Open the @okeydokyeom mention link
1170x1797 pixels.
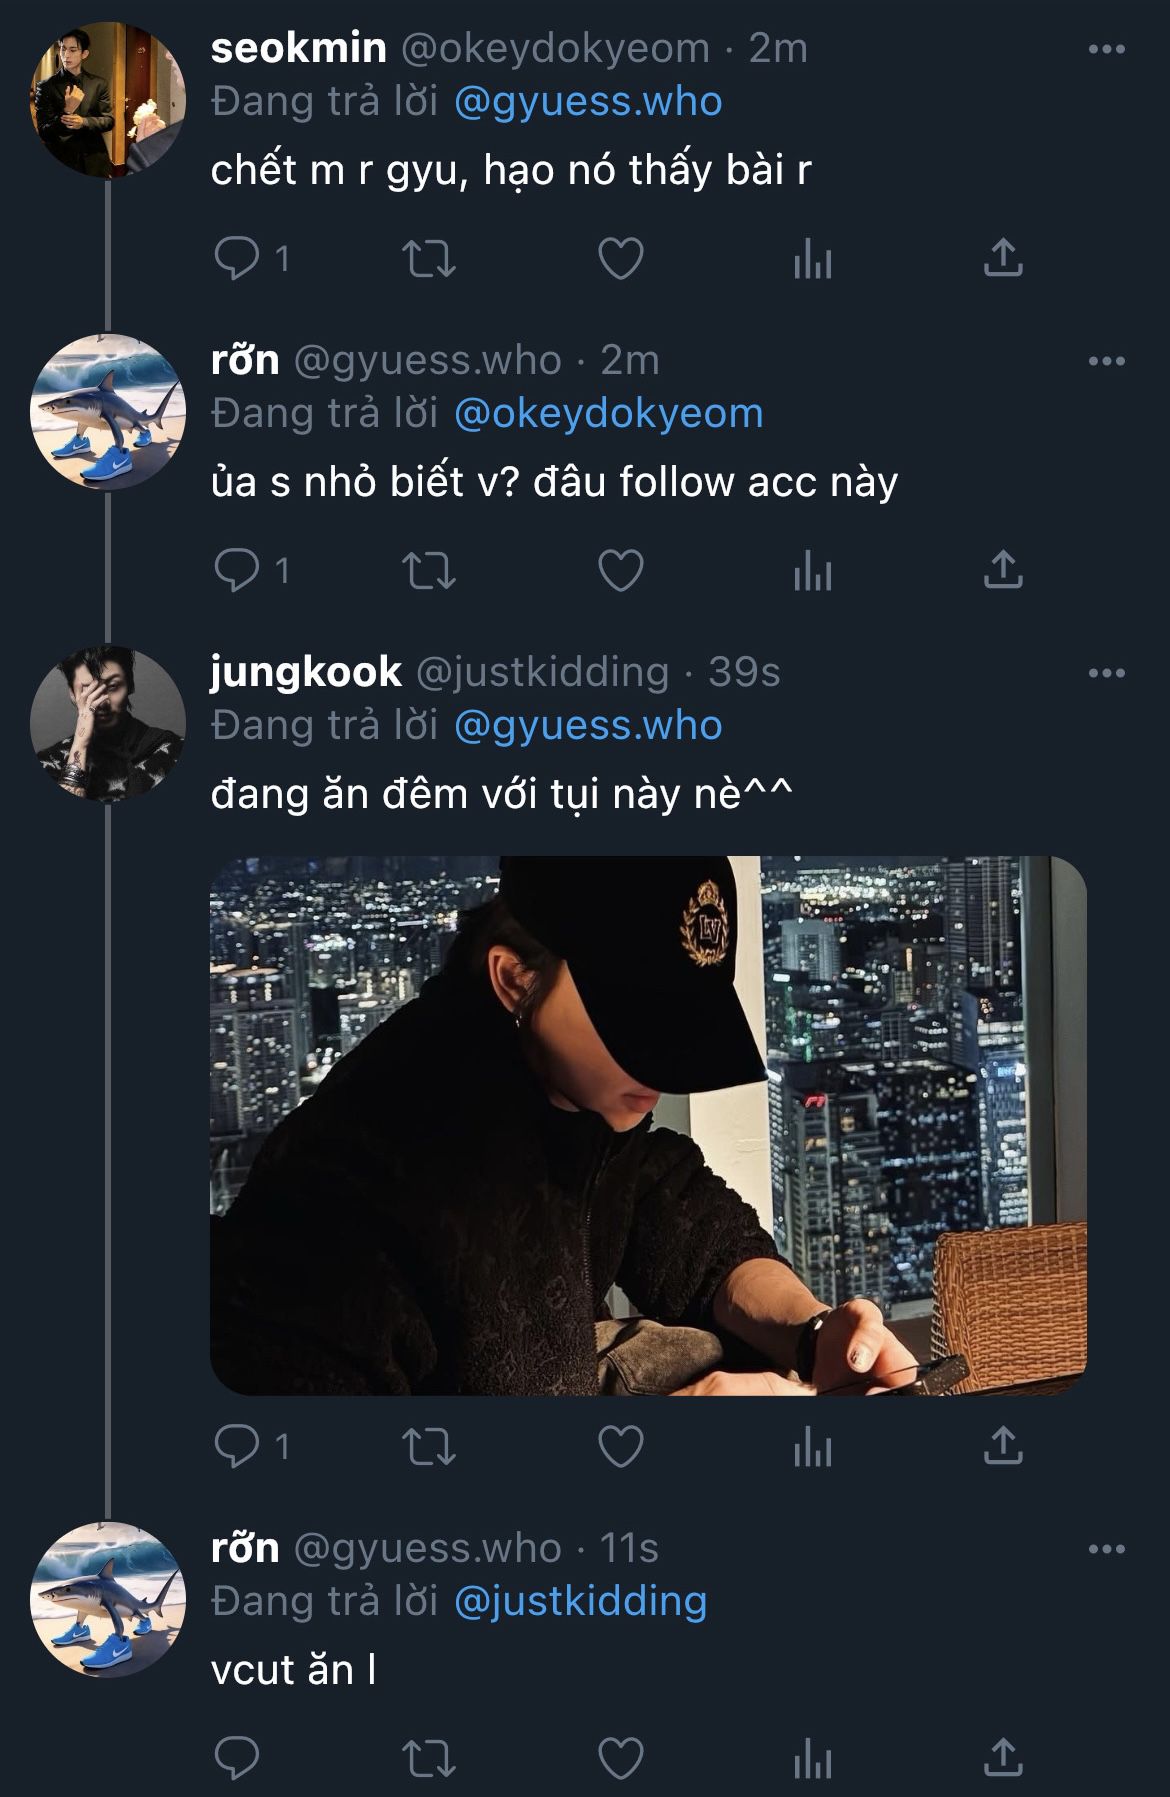(608, 413)
